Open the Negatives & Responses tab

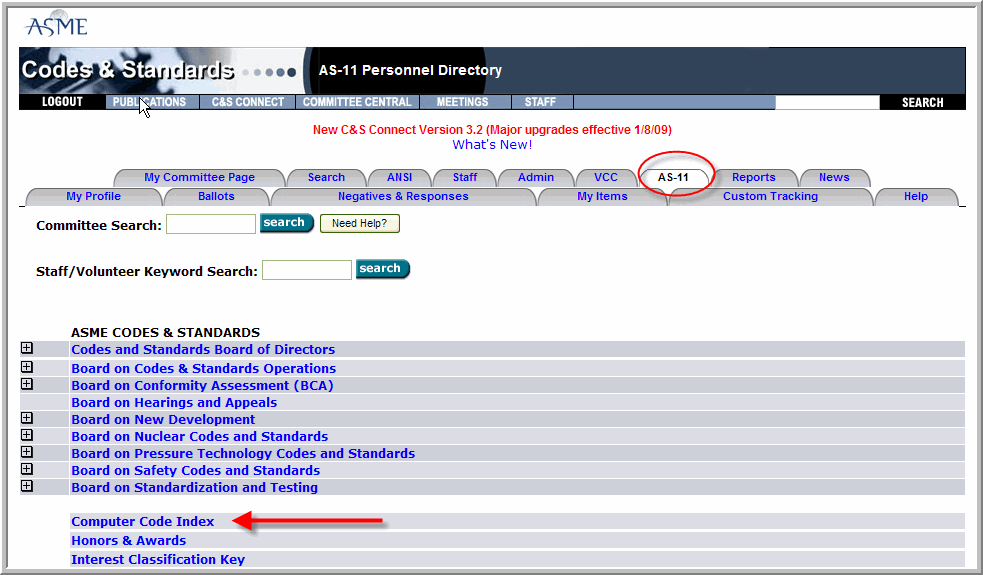403,196
